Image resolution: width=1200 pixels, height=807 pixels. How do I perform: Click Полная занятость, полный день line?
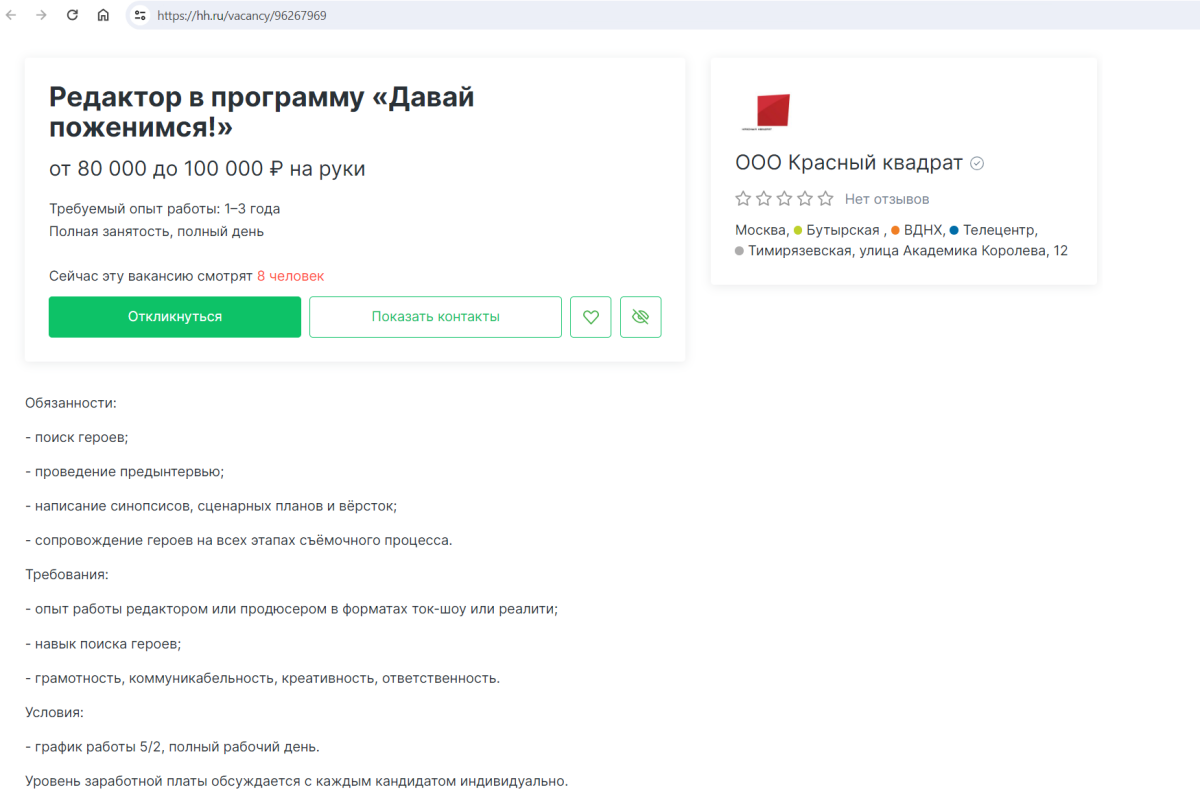pos(157,232)
